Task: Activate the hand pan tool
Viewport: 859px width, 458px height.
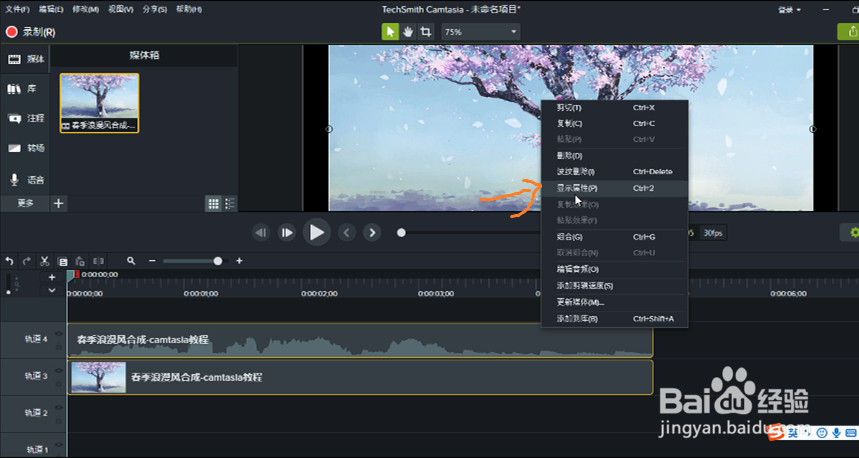Action: [408, 32]
